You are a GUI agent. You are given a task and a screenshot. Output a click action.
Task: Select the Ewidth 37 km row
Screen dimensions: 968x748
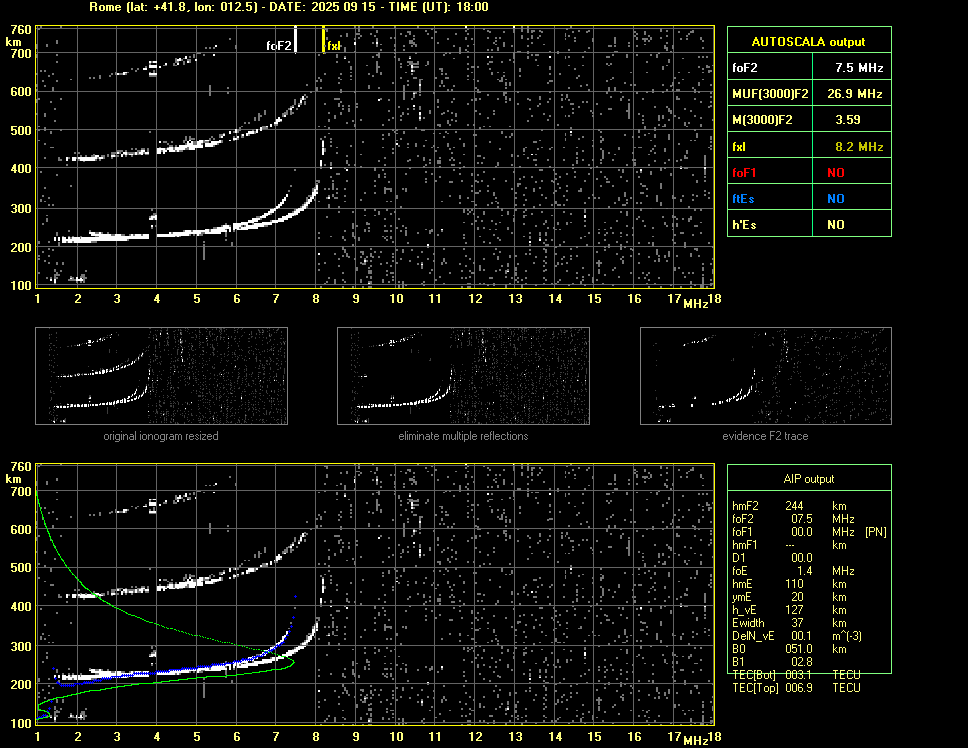[x=790, y=623]
